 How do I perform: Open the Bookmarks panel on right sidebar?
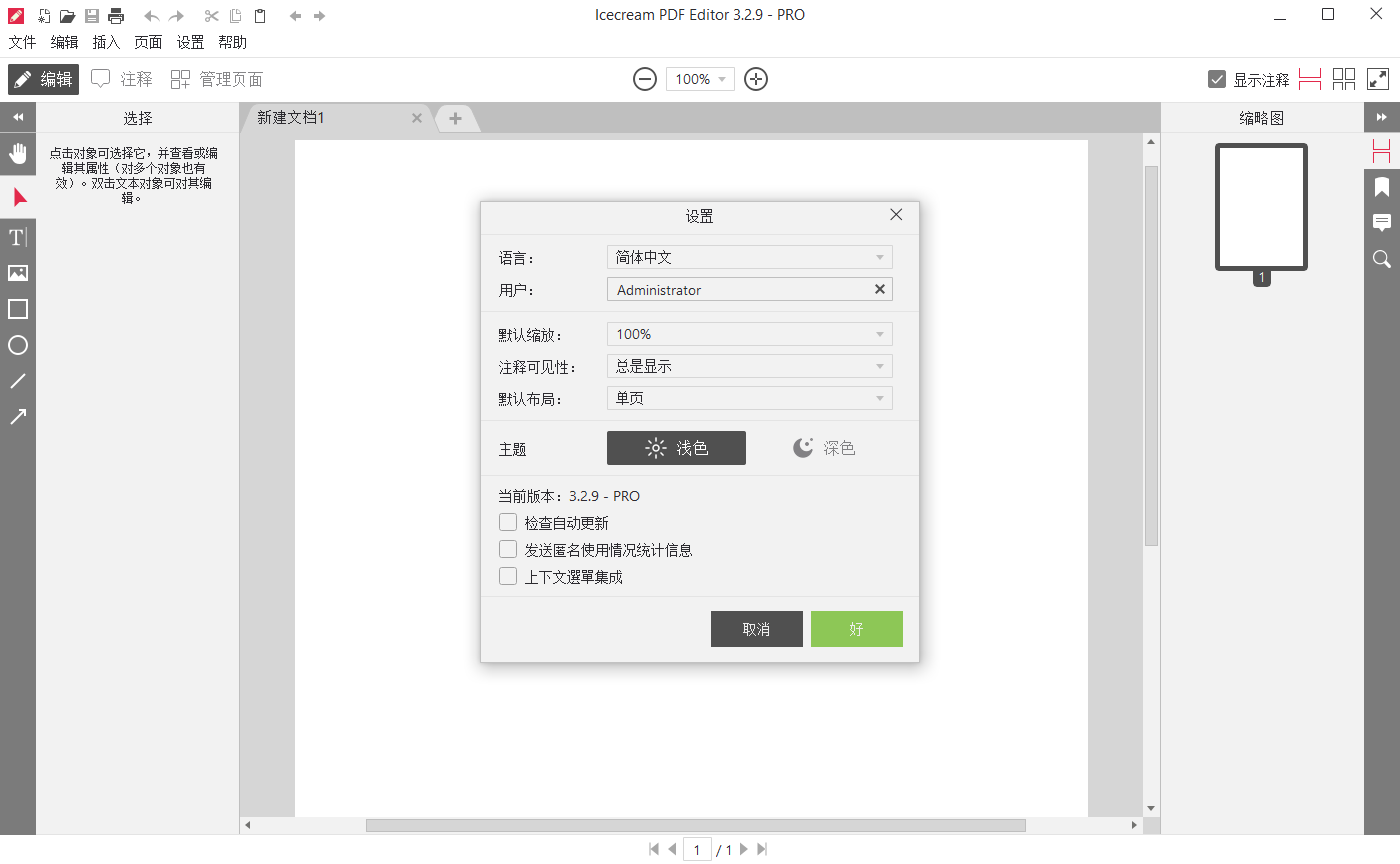click(x=1382, y=186)
